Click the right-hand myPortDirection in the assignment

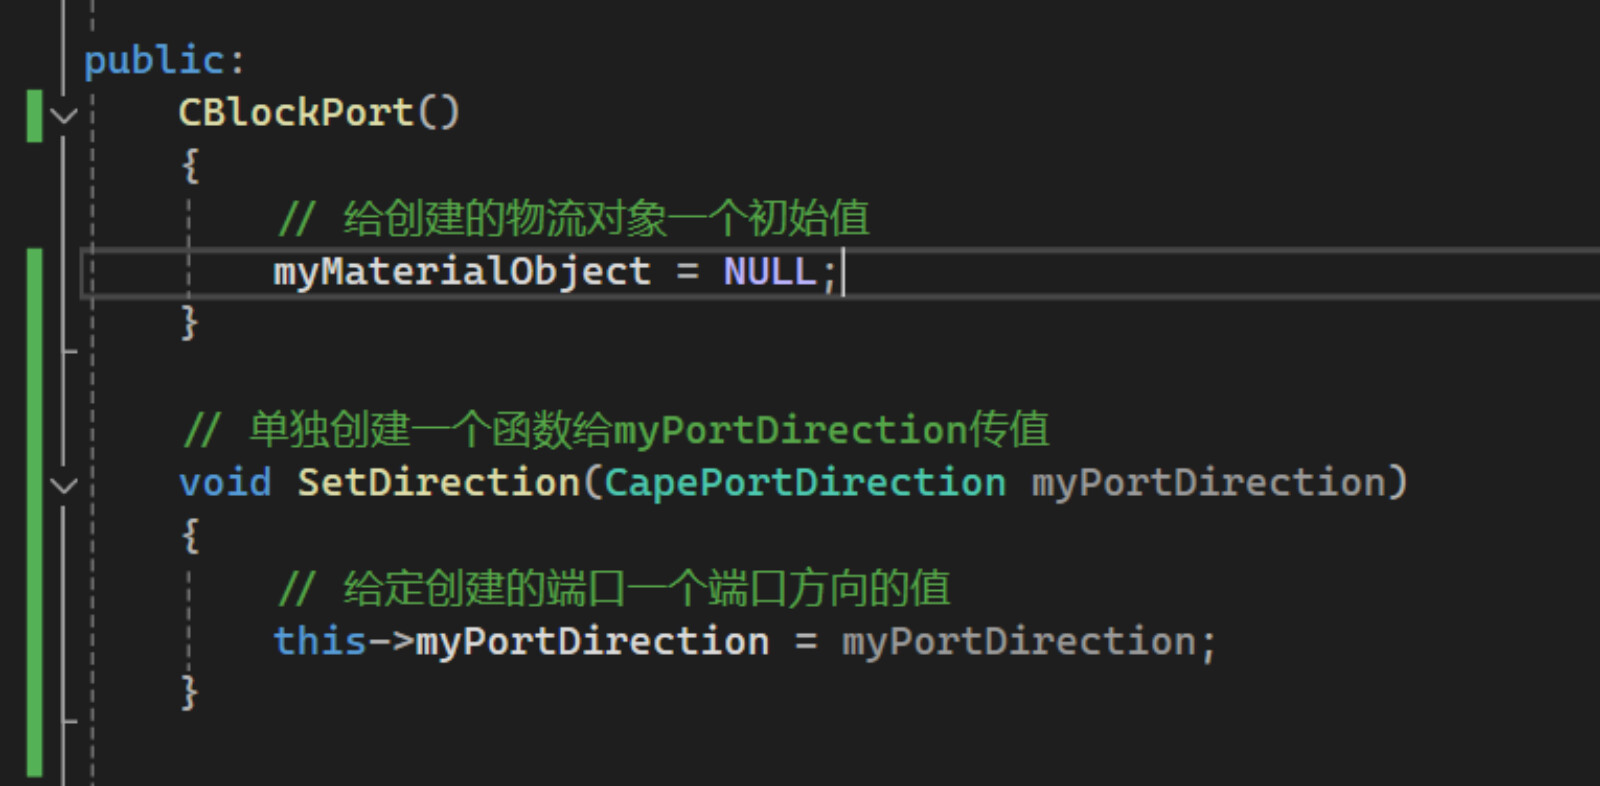pyautogui.click(x=1019, y=641)
